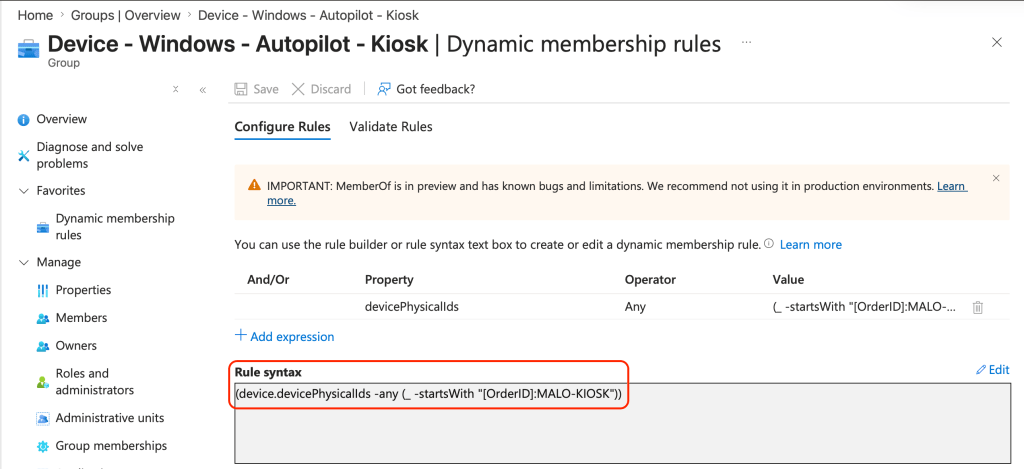Collapse the sidebar with double chevron

[203, 89]
